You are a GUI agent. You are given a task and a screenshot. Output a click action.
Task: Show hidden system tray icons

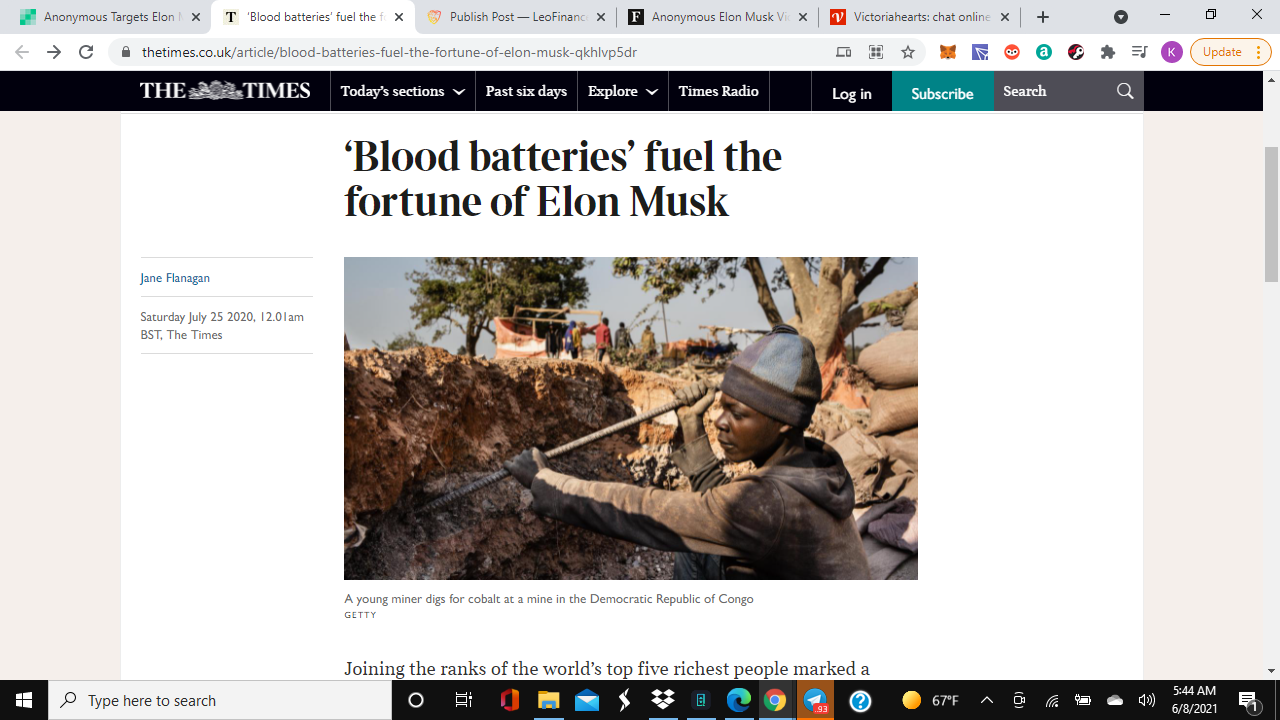click(987, 700)
